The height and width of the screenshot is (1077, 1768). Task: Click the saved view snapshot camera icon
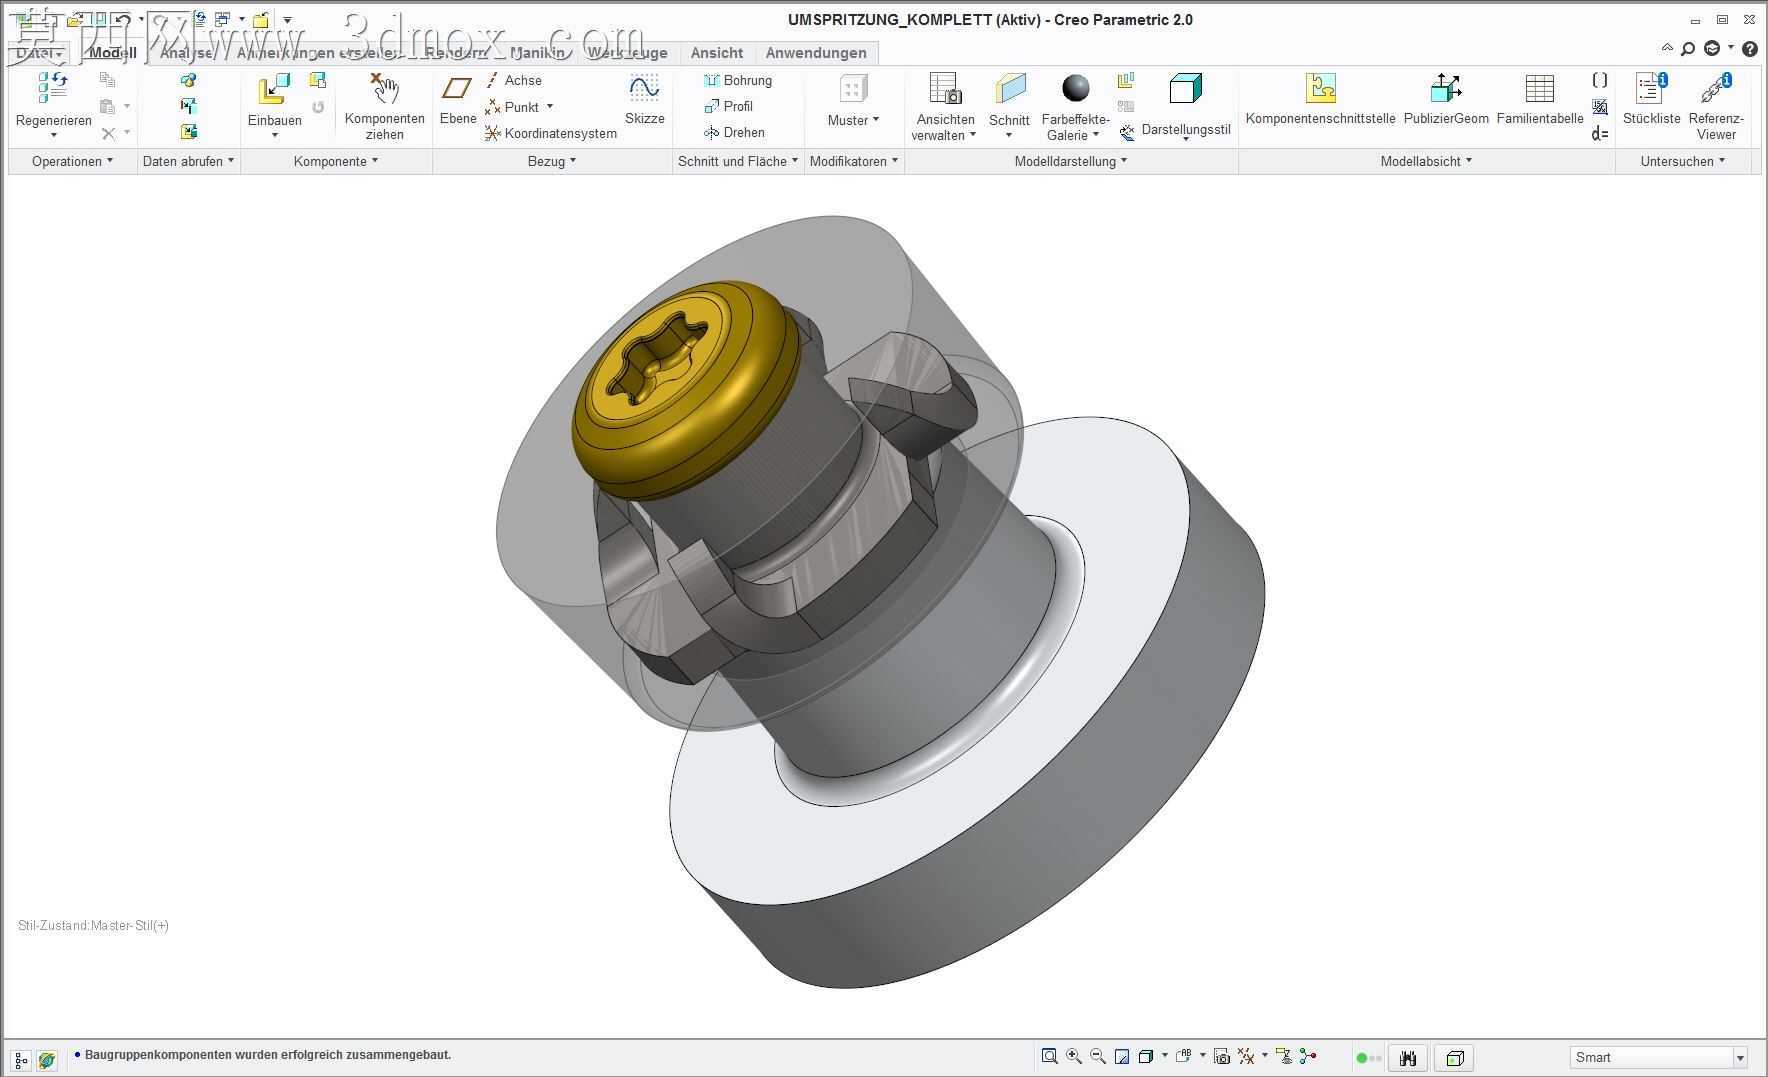[1221, 1056]
